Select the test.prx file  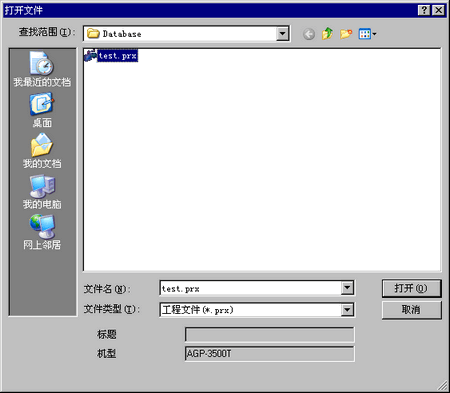point(111,56)
